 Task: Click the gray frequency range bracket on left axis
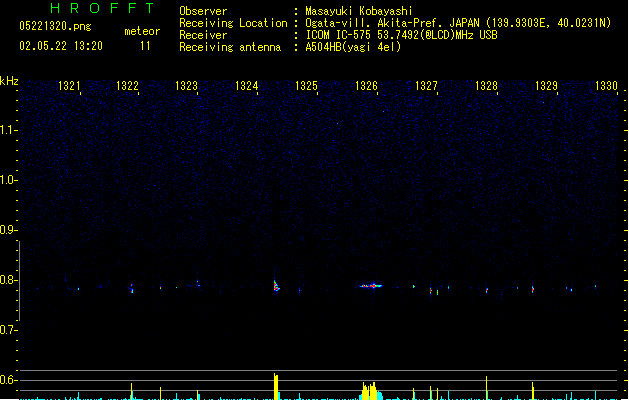click(x=19, y=280)
